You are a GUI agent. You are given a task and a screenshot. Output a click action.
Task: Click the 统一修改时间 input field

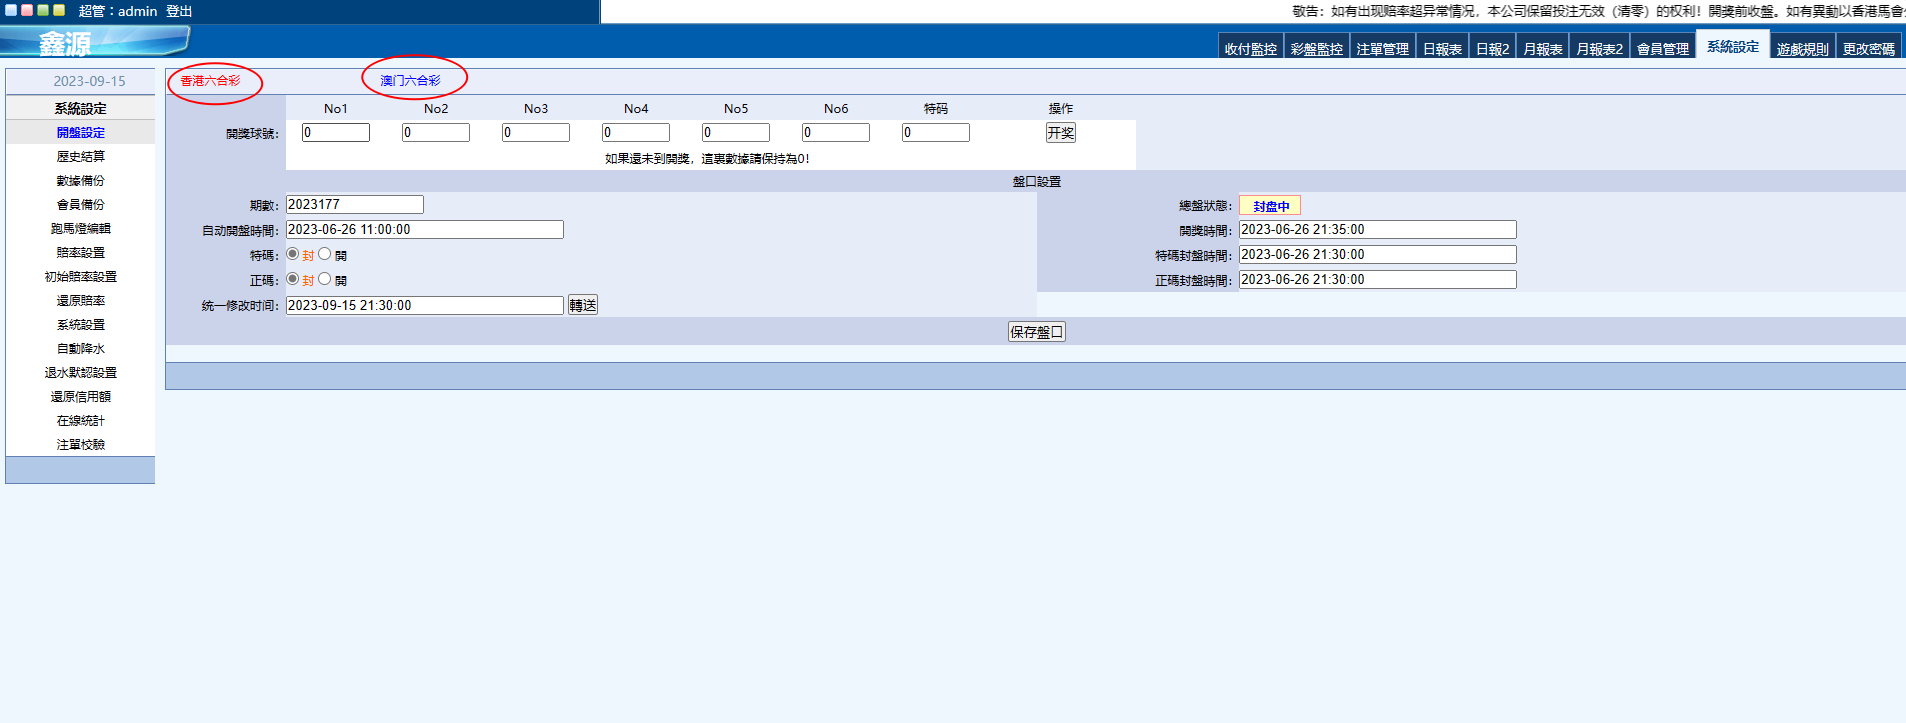tap(425, 305)
